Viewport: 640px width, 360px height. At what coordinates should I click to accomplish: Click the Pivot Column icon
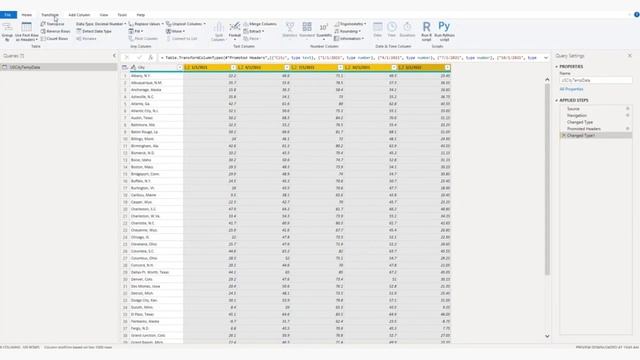point(131,39)
